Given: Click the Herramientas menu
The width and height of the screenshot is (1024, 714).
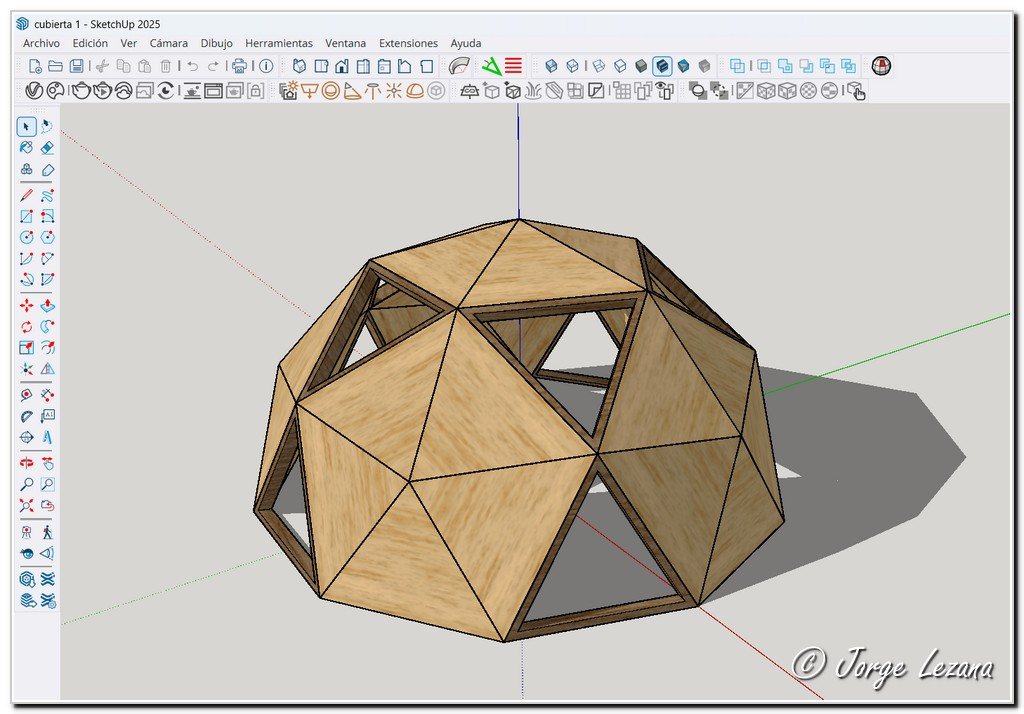Looking at the screenshot, I should click(x=278, y=43).
